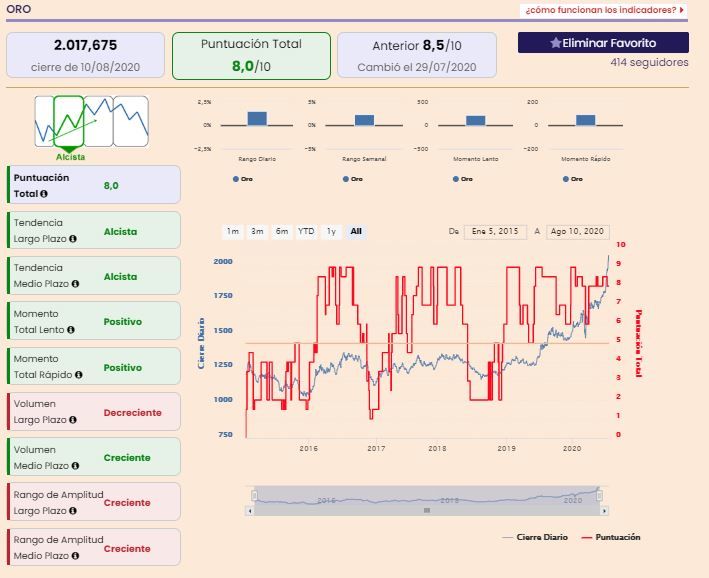
Task: Click left arrow of chart navigator scrollbar
Action: tap(250, 511)
